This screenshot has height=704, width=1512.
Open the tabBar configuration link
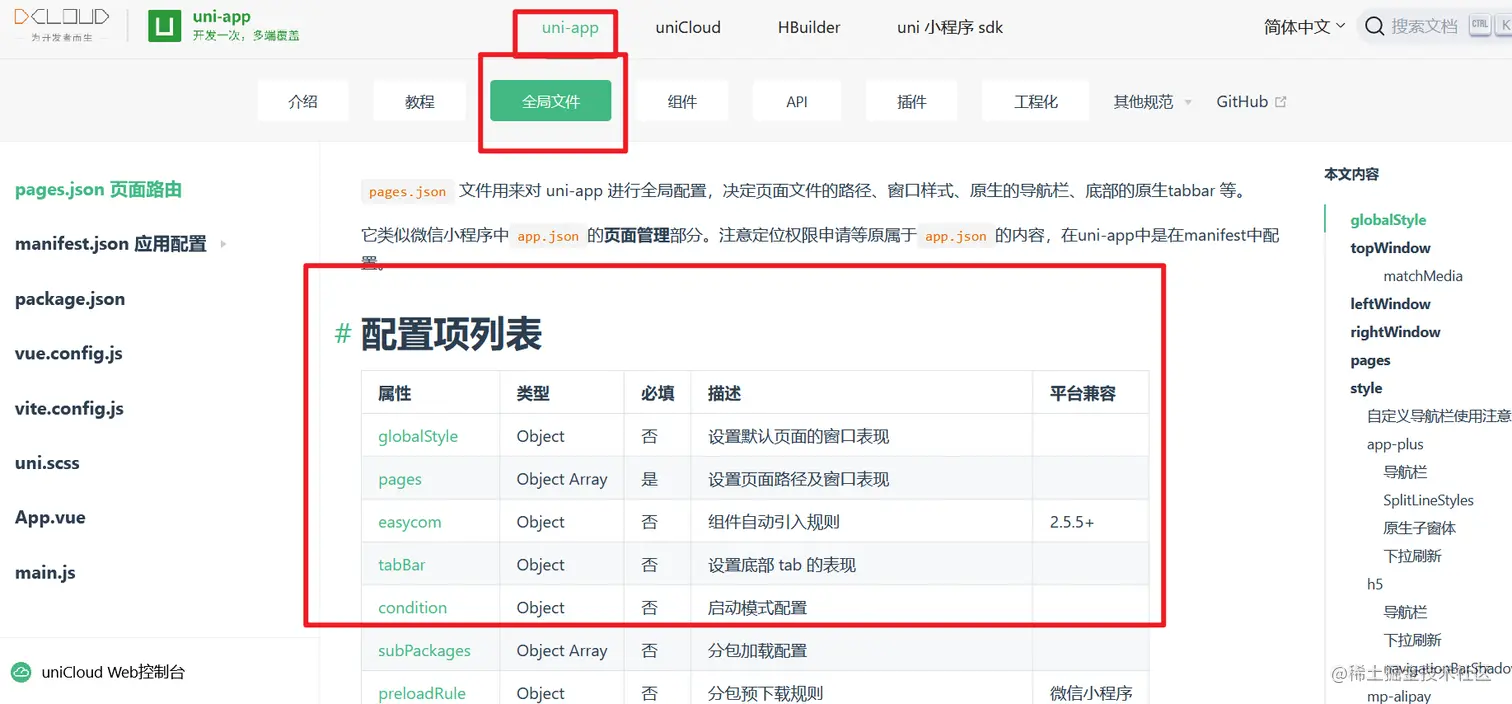(401, 564)
